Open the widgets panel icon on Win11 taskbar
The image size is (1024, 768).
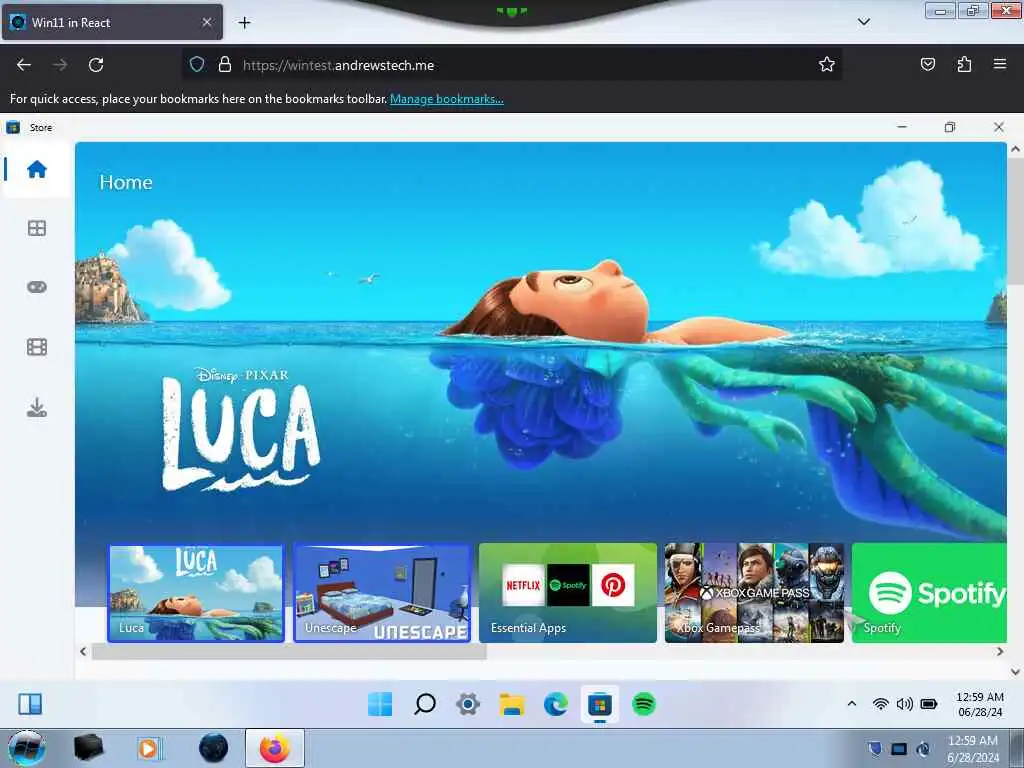click(x=30, y=704)
